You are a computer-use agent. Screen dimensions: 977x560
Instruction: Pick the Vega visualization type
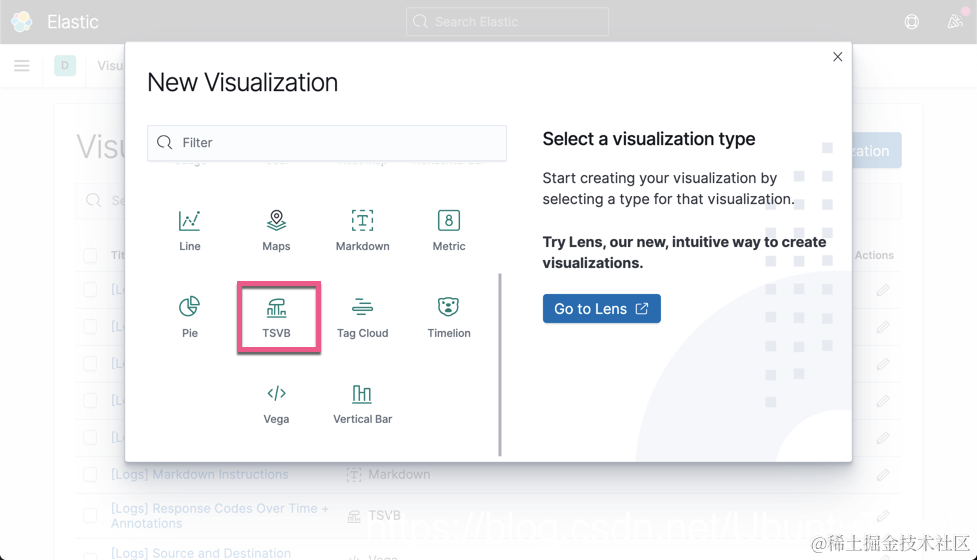tap(276, 404)
